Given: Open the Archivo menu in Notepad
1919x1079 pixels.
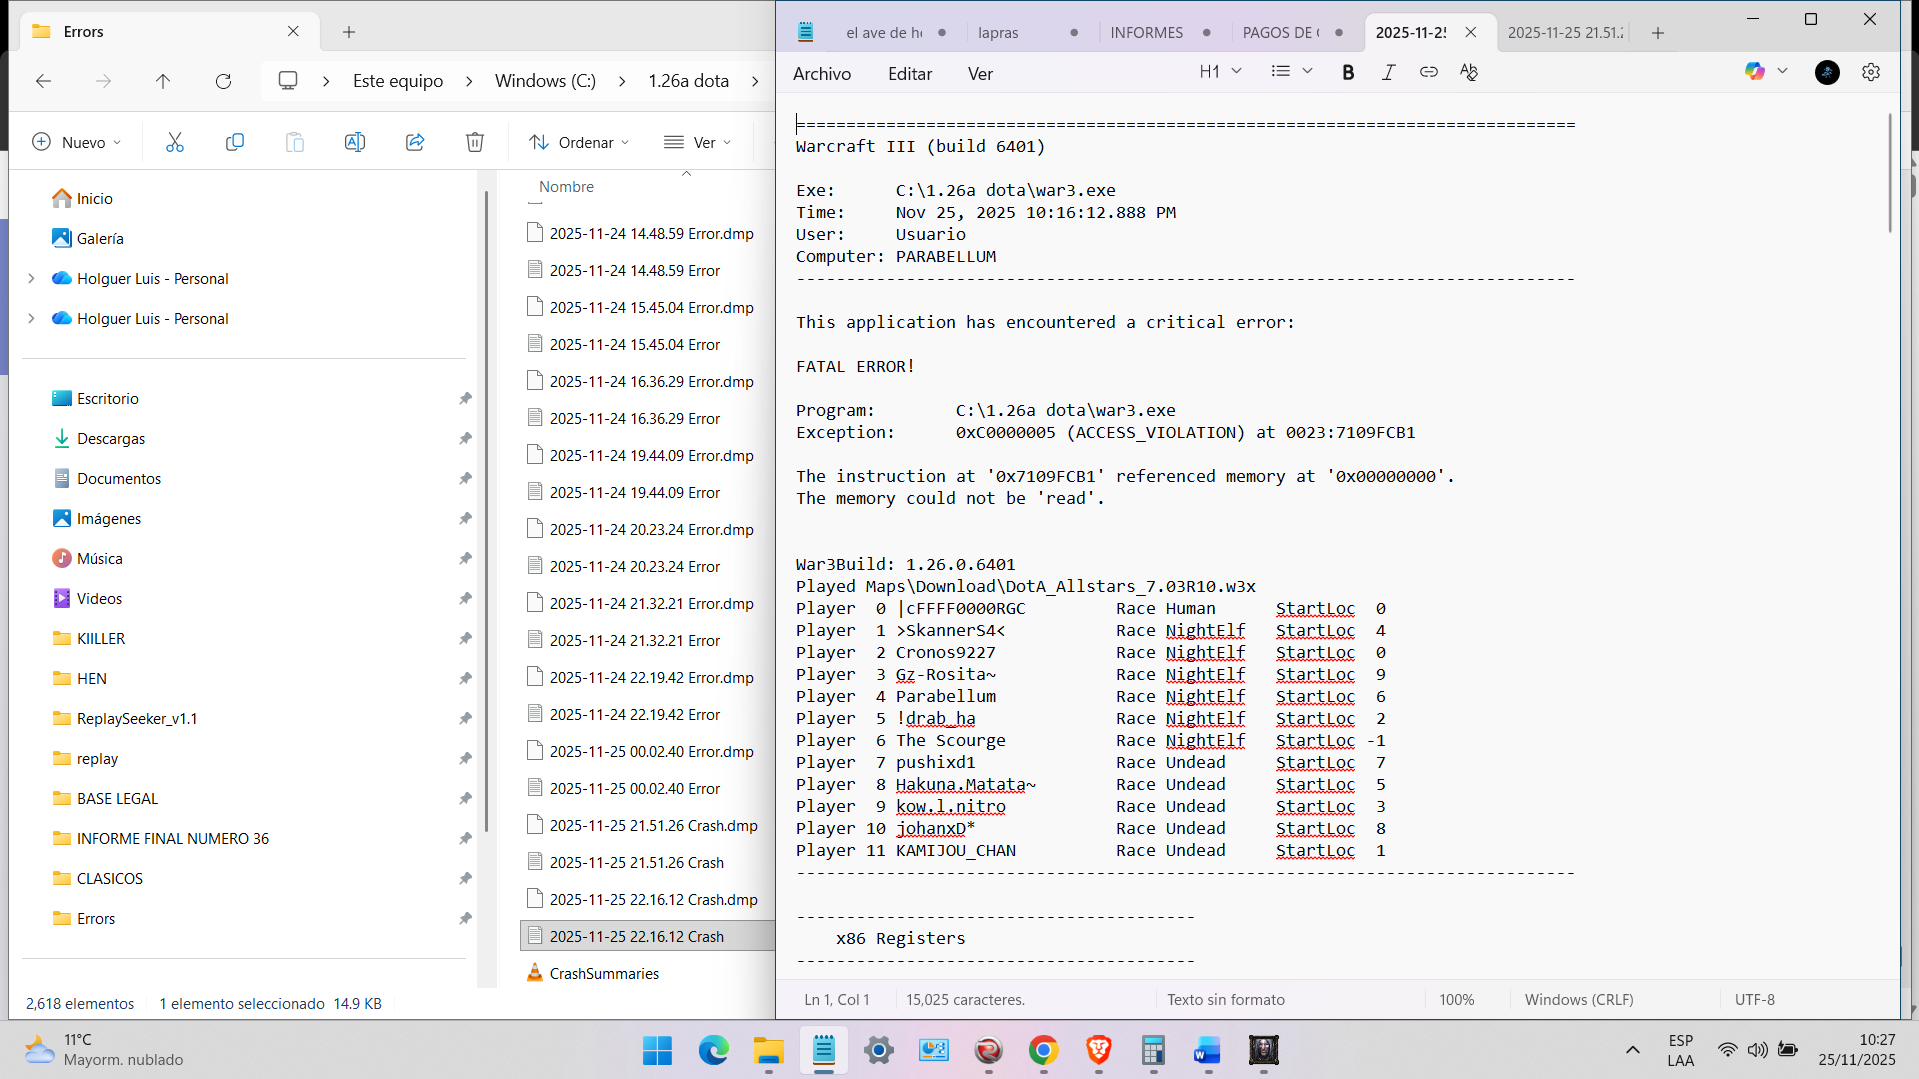Looking at the screenshot, I should [x=822, y=74].
